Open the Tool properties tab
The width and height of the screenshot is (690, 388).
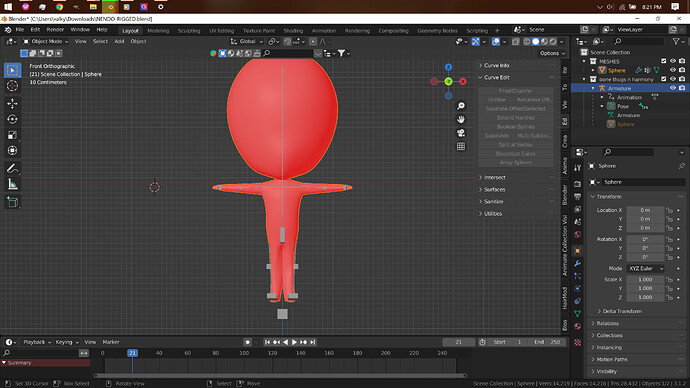click(x=577, y=168)
